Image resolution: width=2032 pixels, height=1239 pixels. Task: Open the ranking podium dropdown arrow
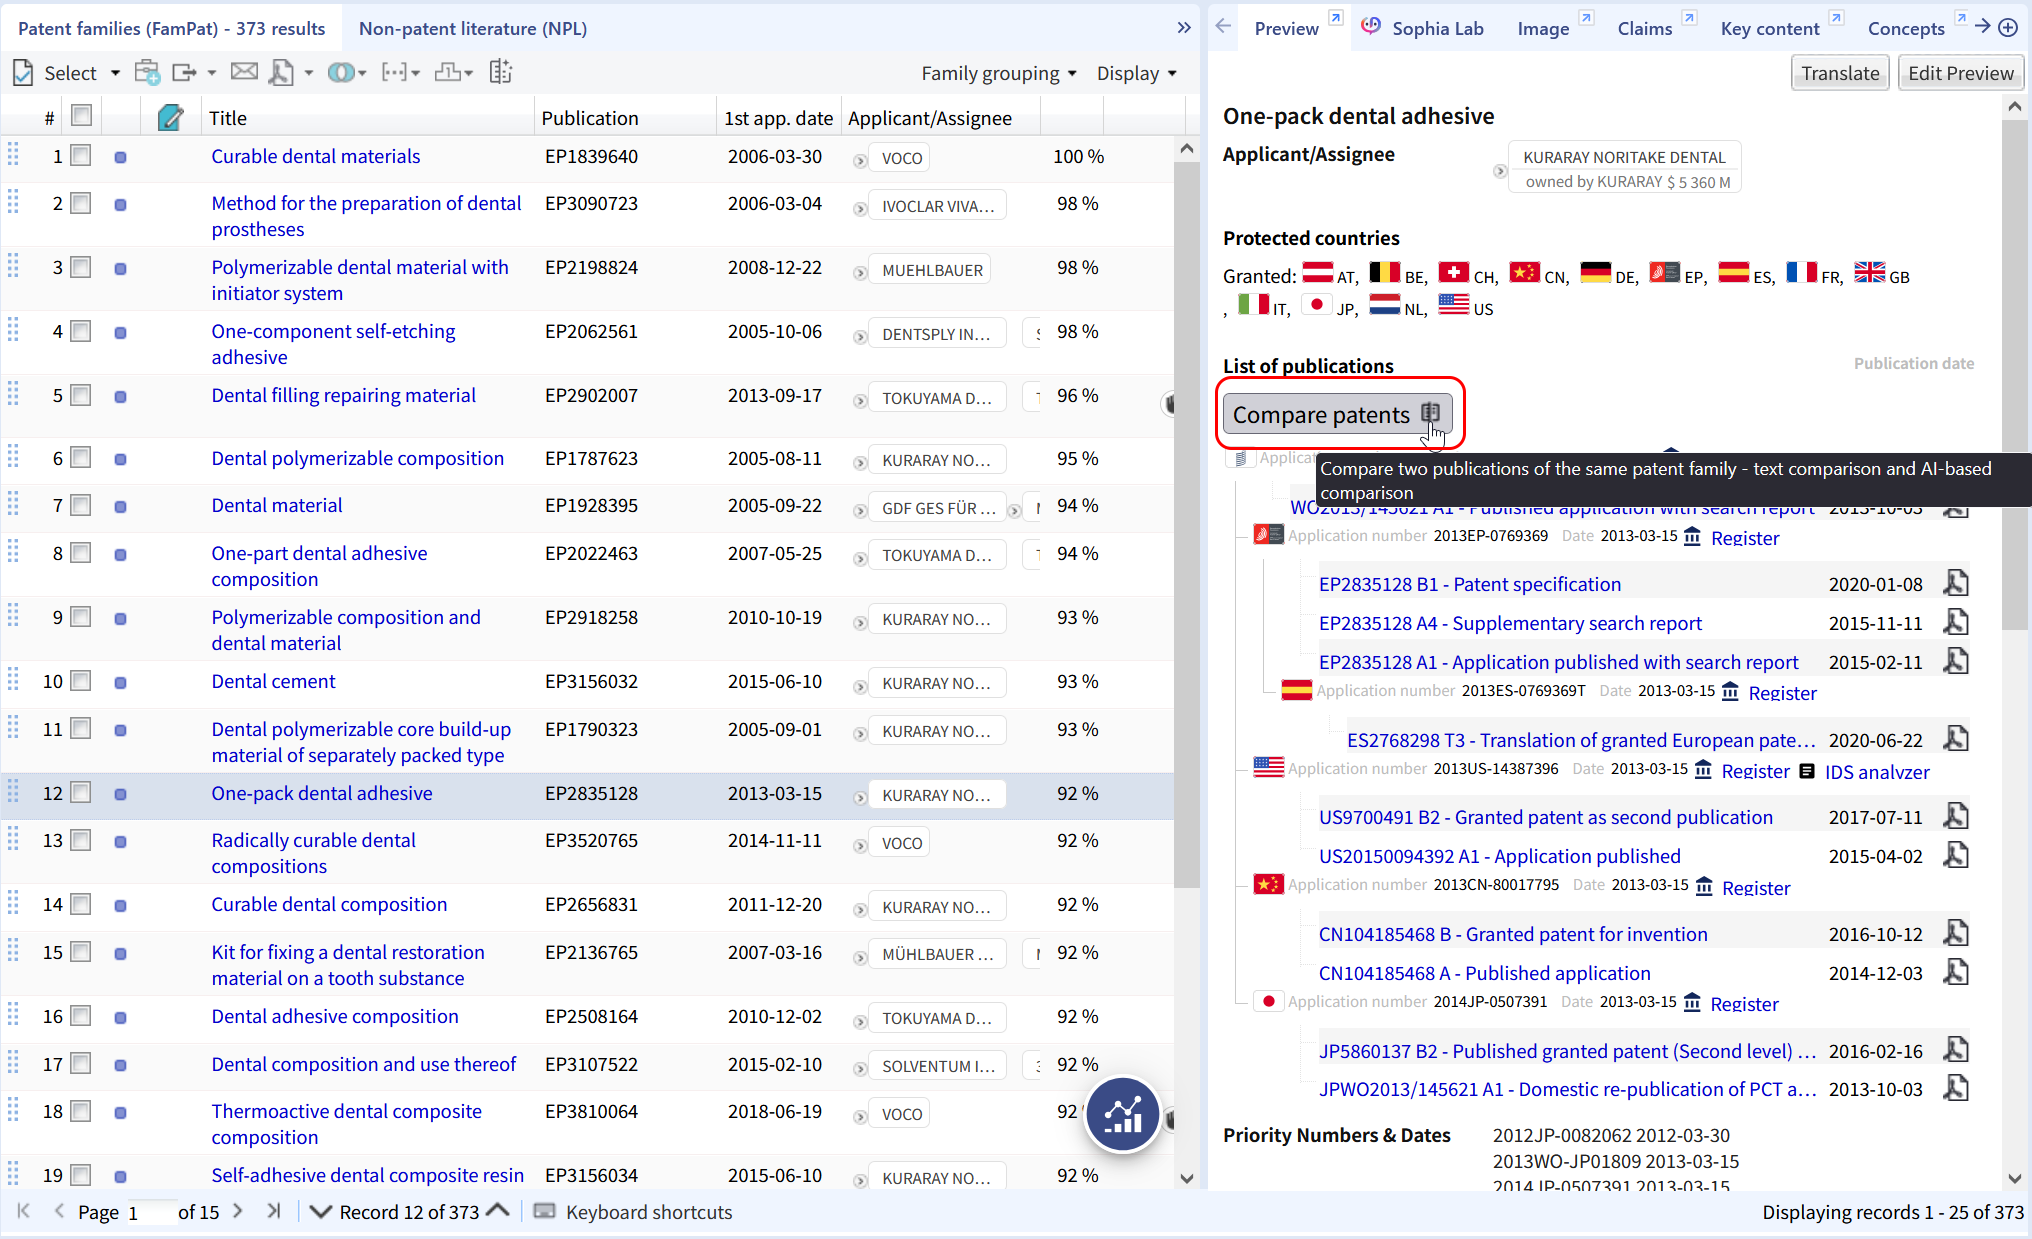[x=468, y=74]
